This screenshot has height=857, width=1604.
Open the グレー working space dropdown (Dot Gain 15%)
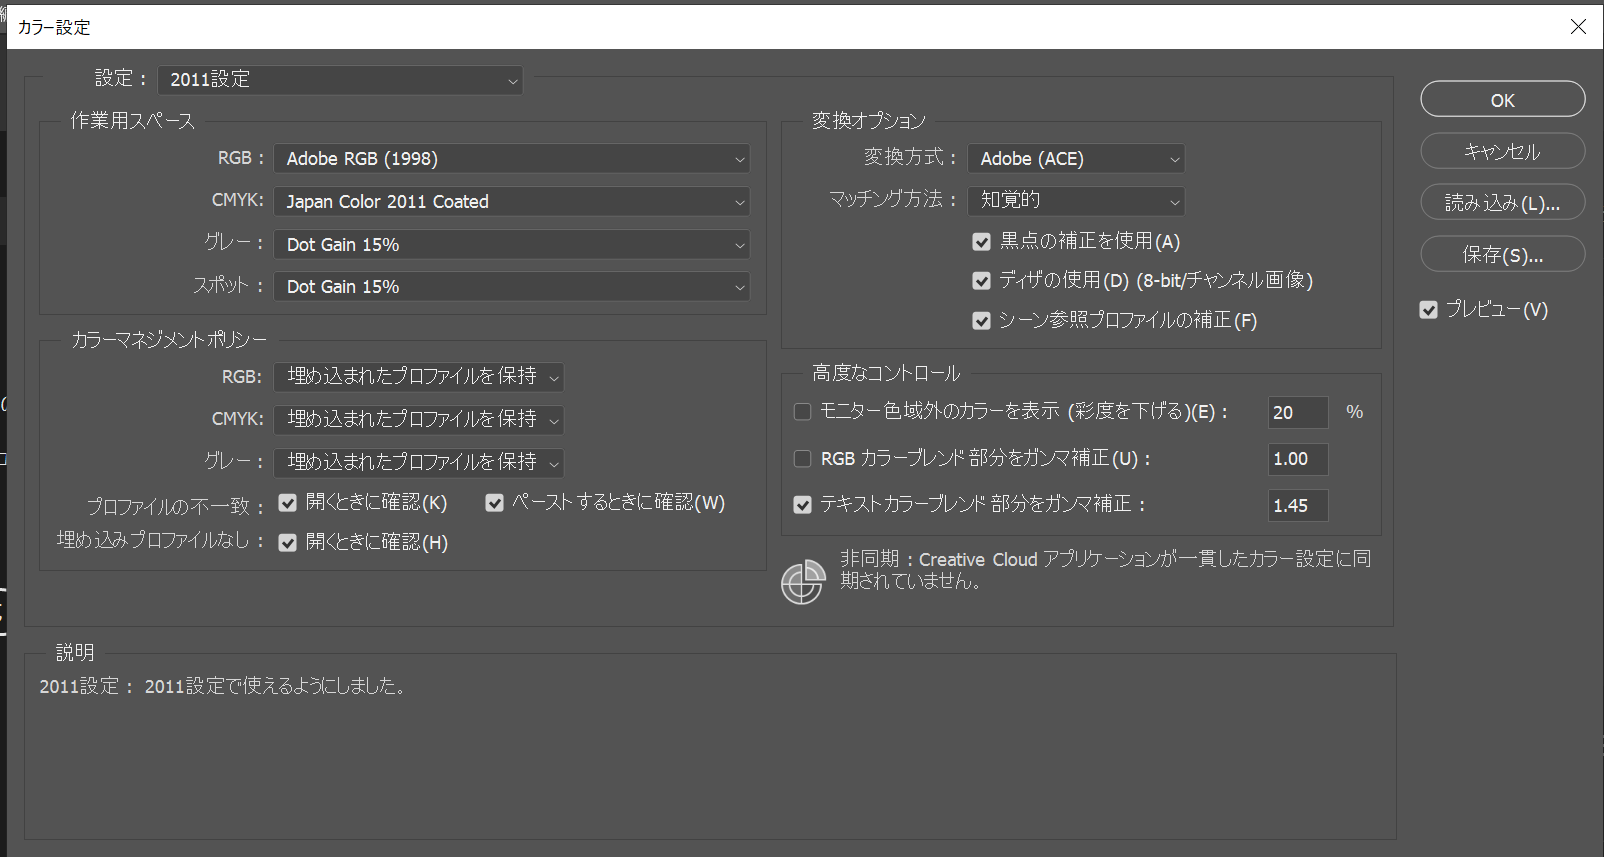(512, 245)
